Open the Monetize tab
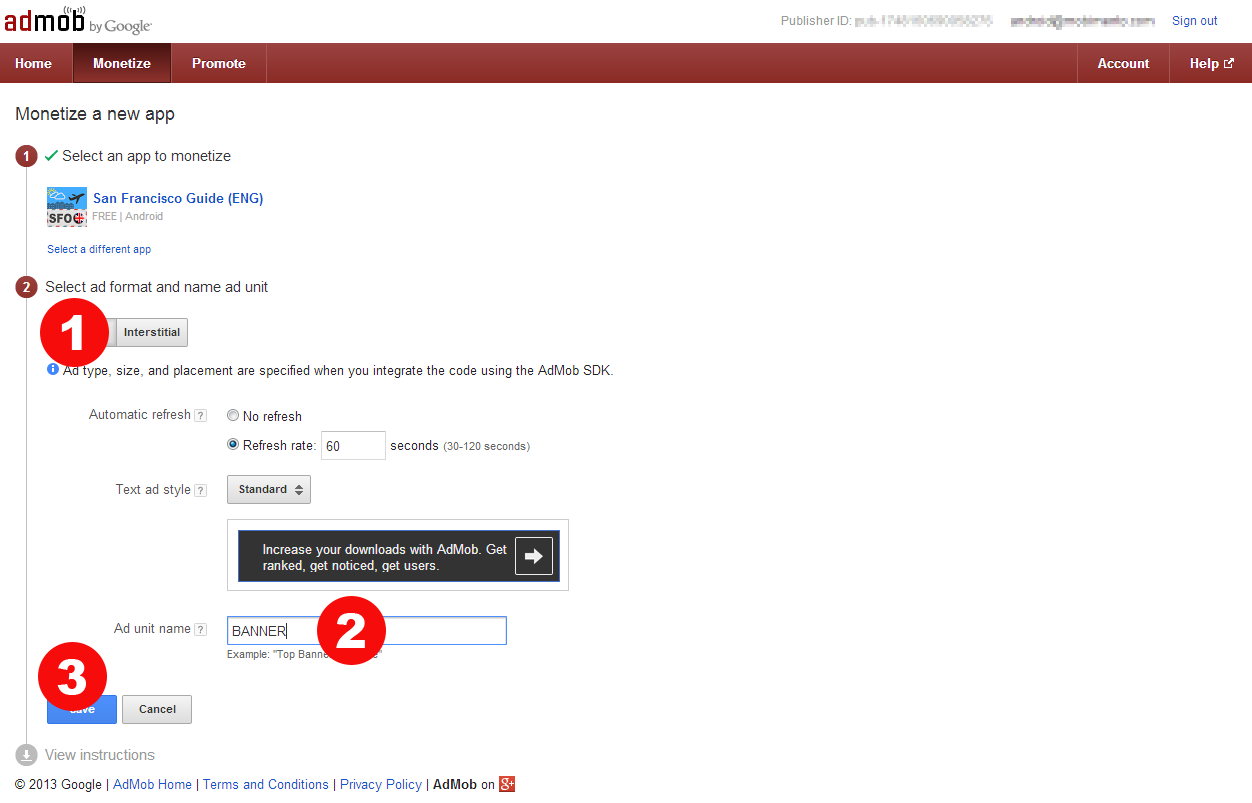 122,63
